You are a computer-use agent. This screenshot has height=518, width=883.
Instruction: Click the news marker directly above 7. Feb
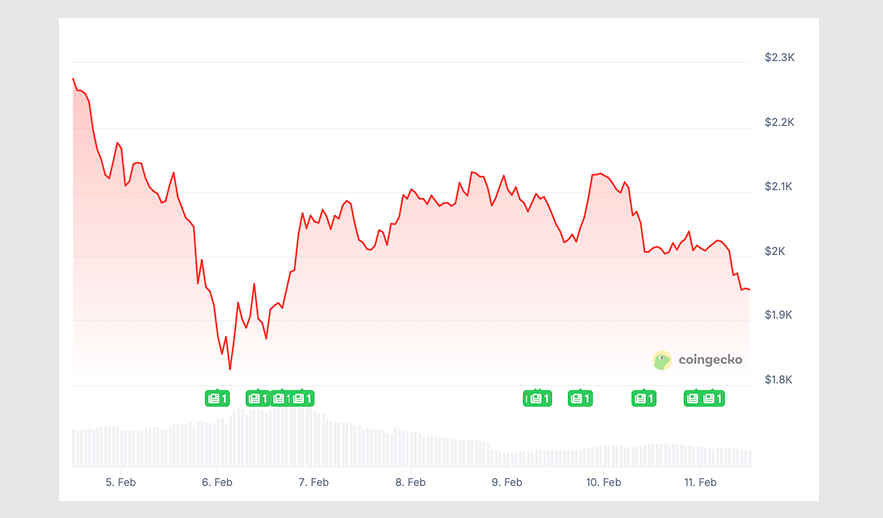[303, 398]
